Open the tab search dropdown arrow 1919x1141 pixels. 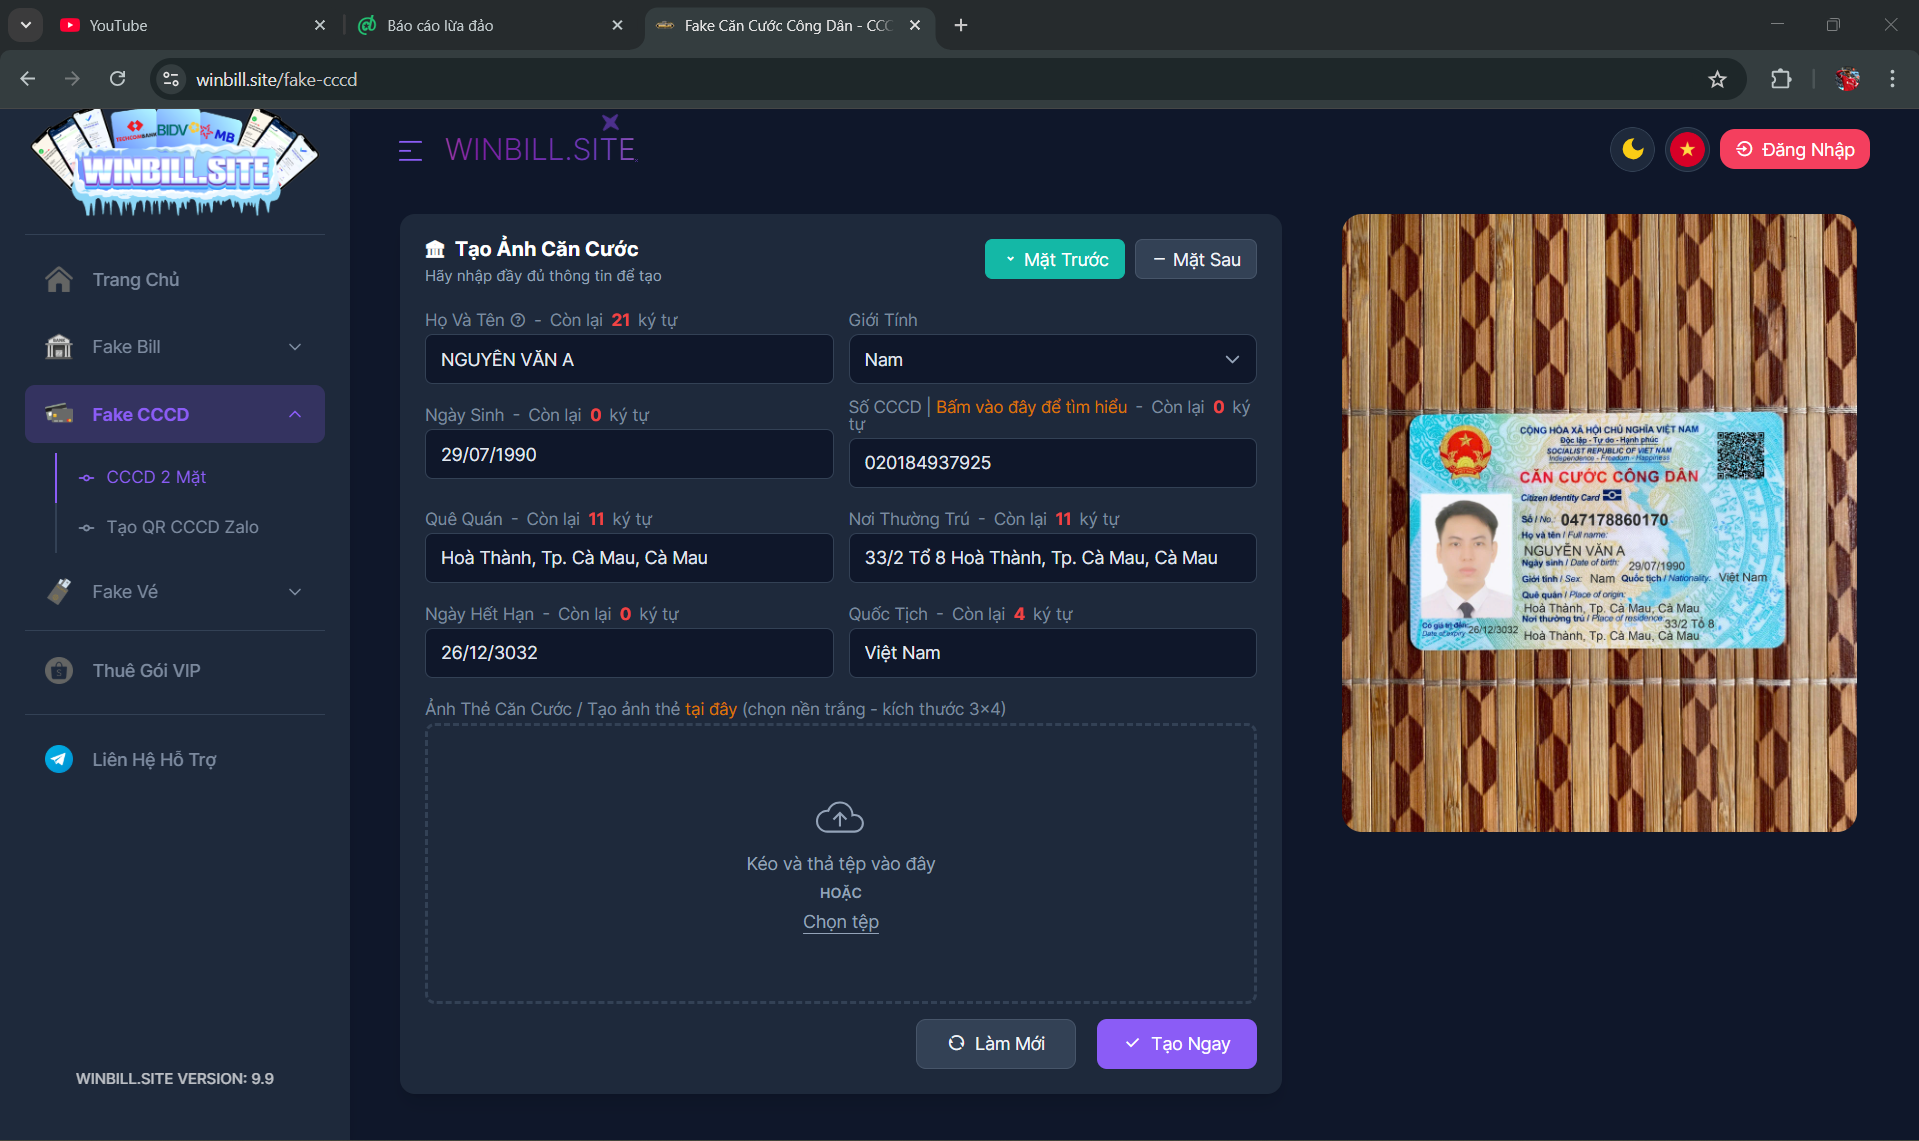tap(25, 25)
